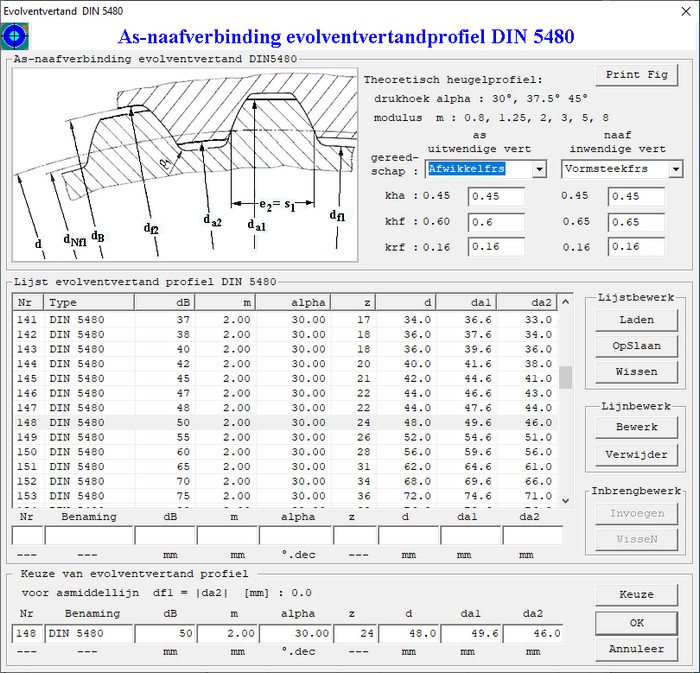Click the Type column header
Screen dimensions: 700x673
pos(89,303)
